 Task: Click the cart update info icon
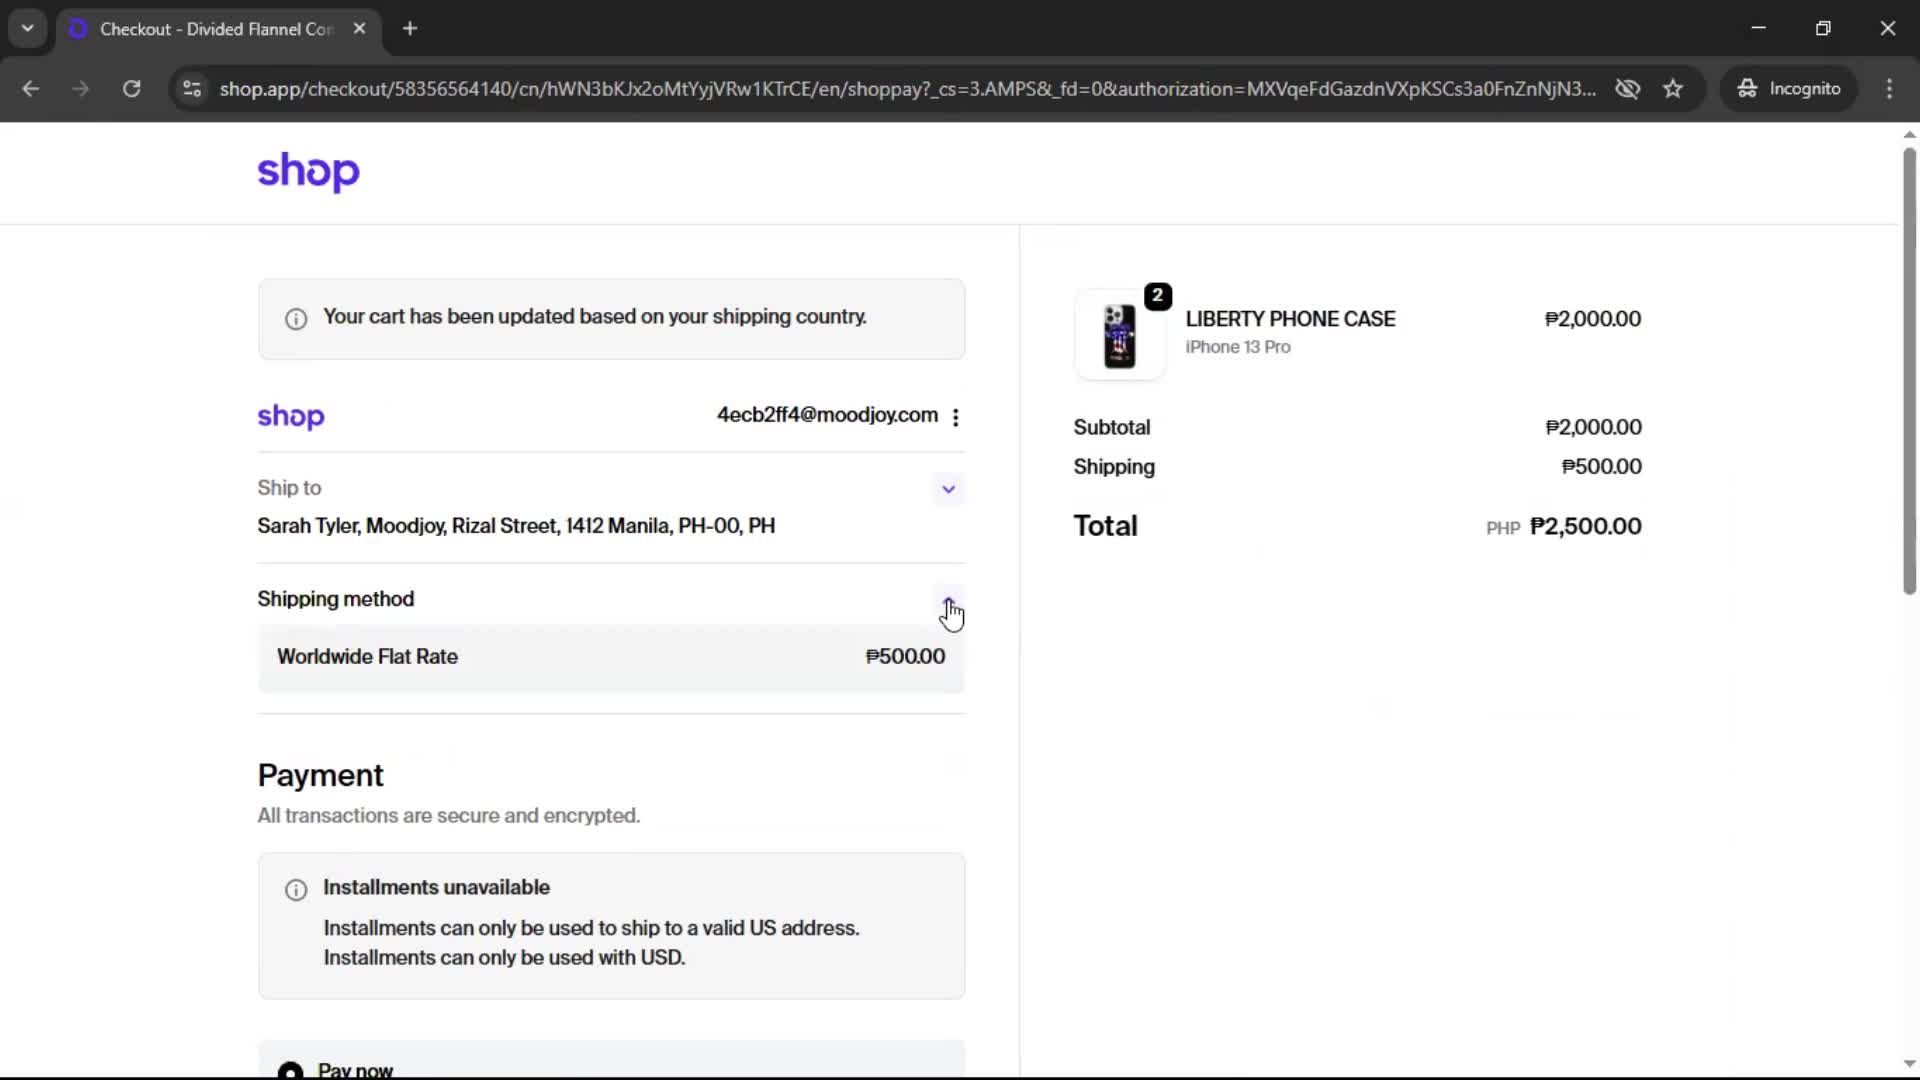click(296, 319)
